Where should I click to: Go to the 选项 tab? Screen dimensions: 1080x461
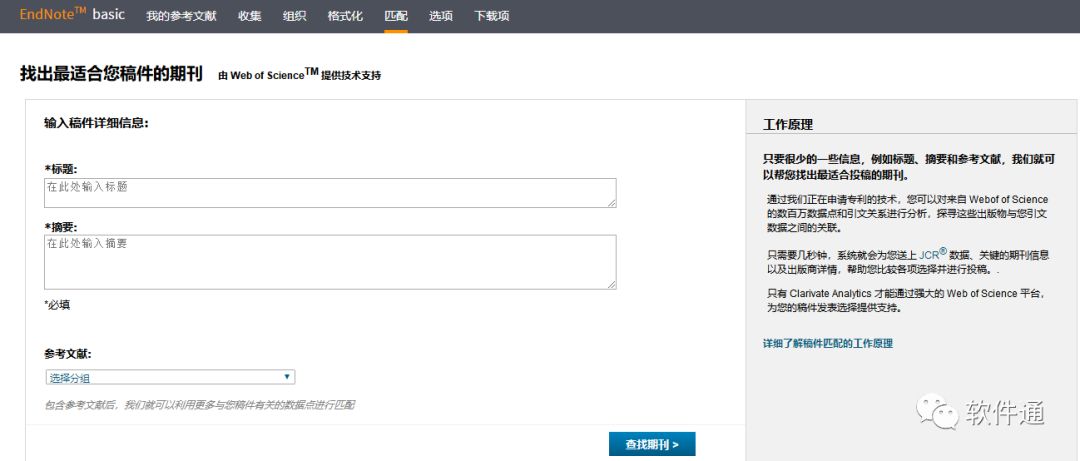[441, 16]
